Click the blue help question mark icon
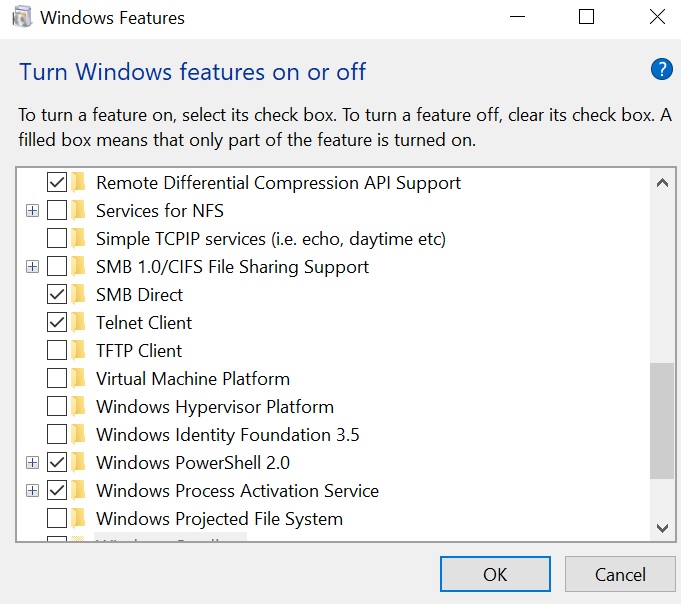 pos(661,69)
